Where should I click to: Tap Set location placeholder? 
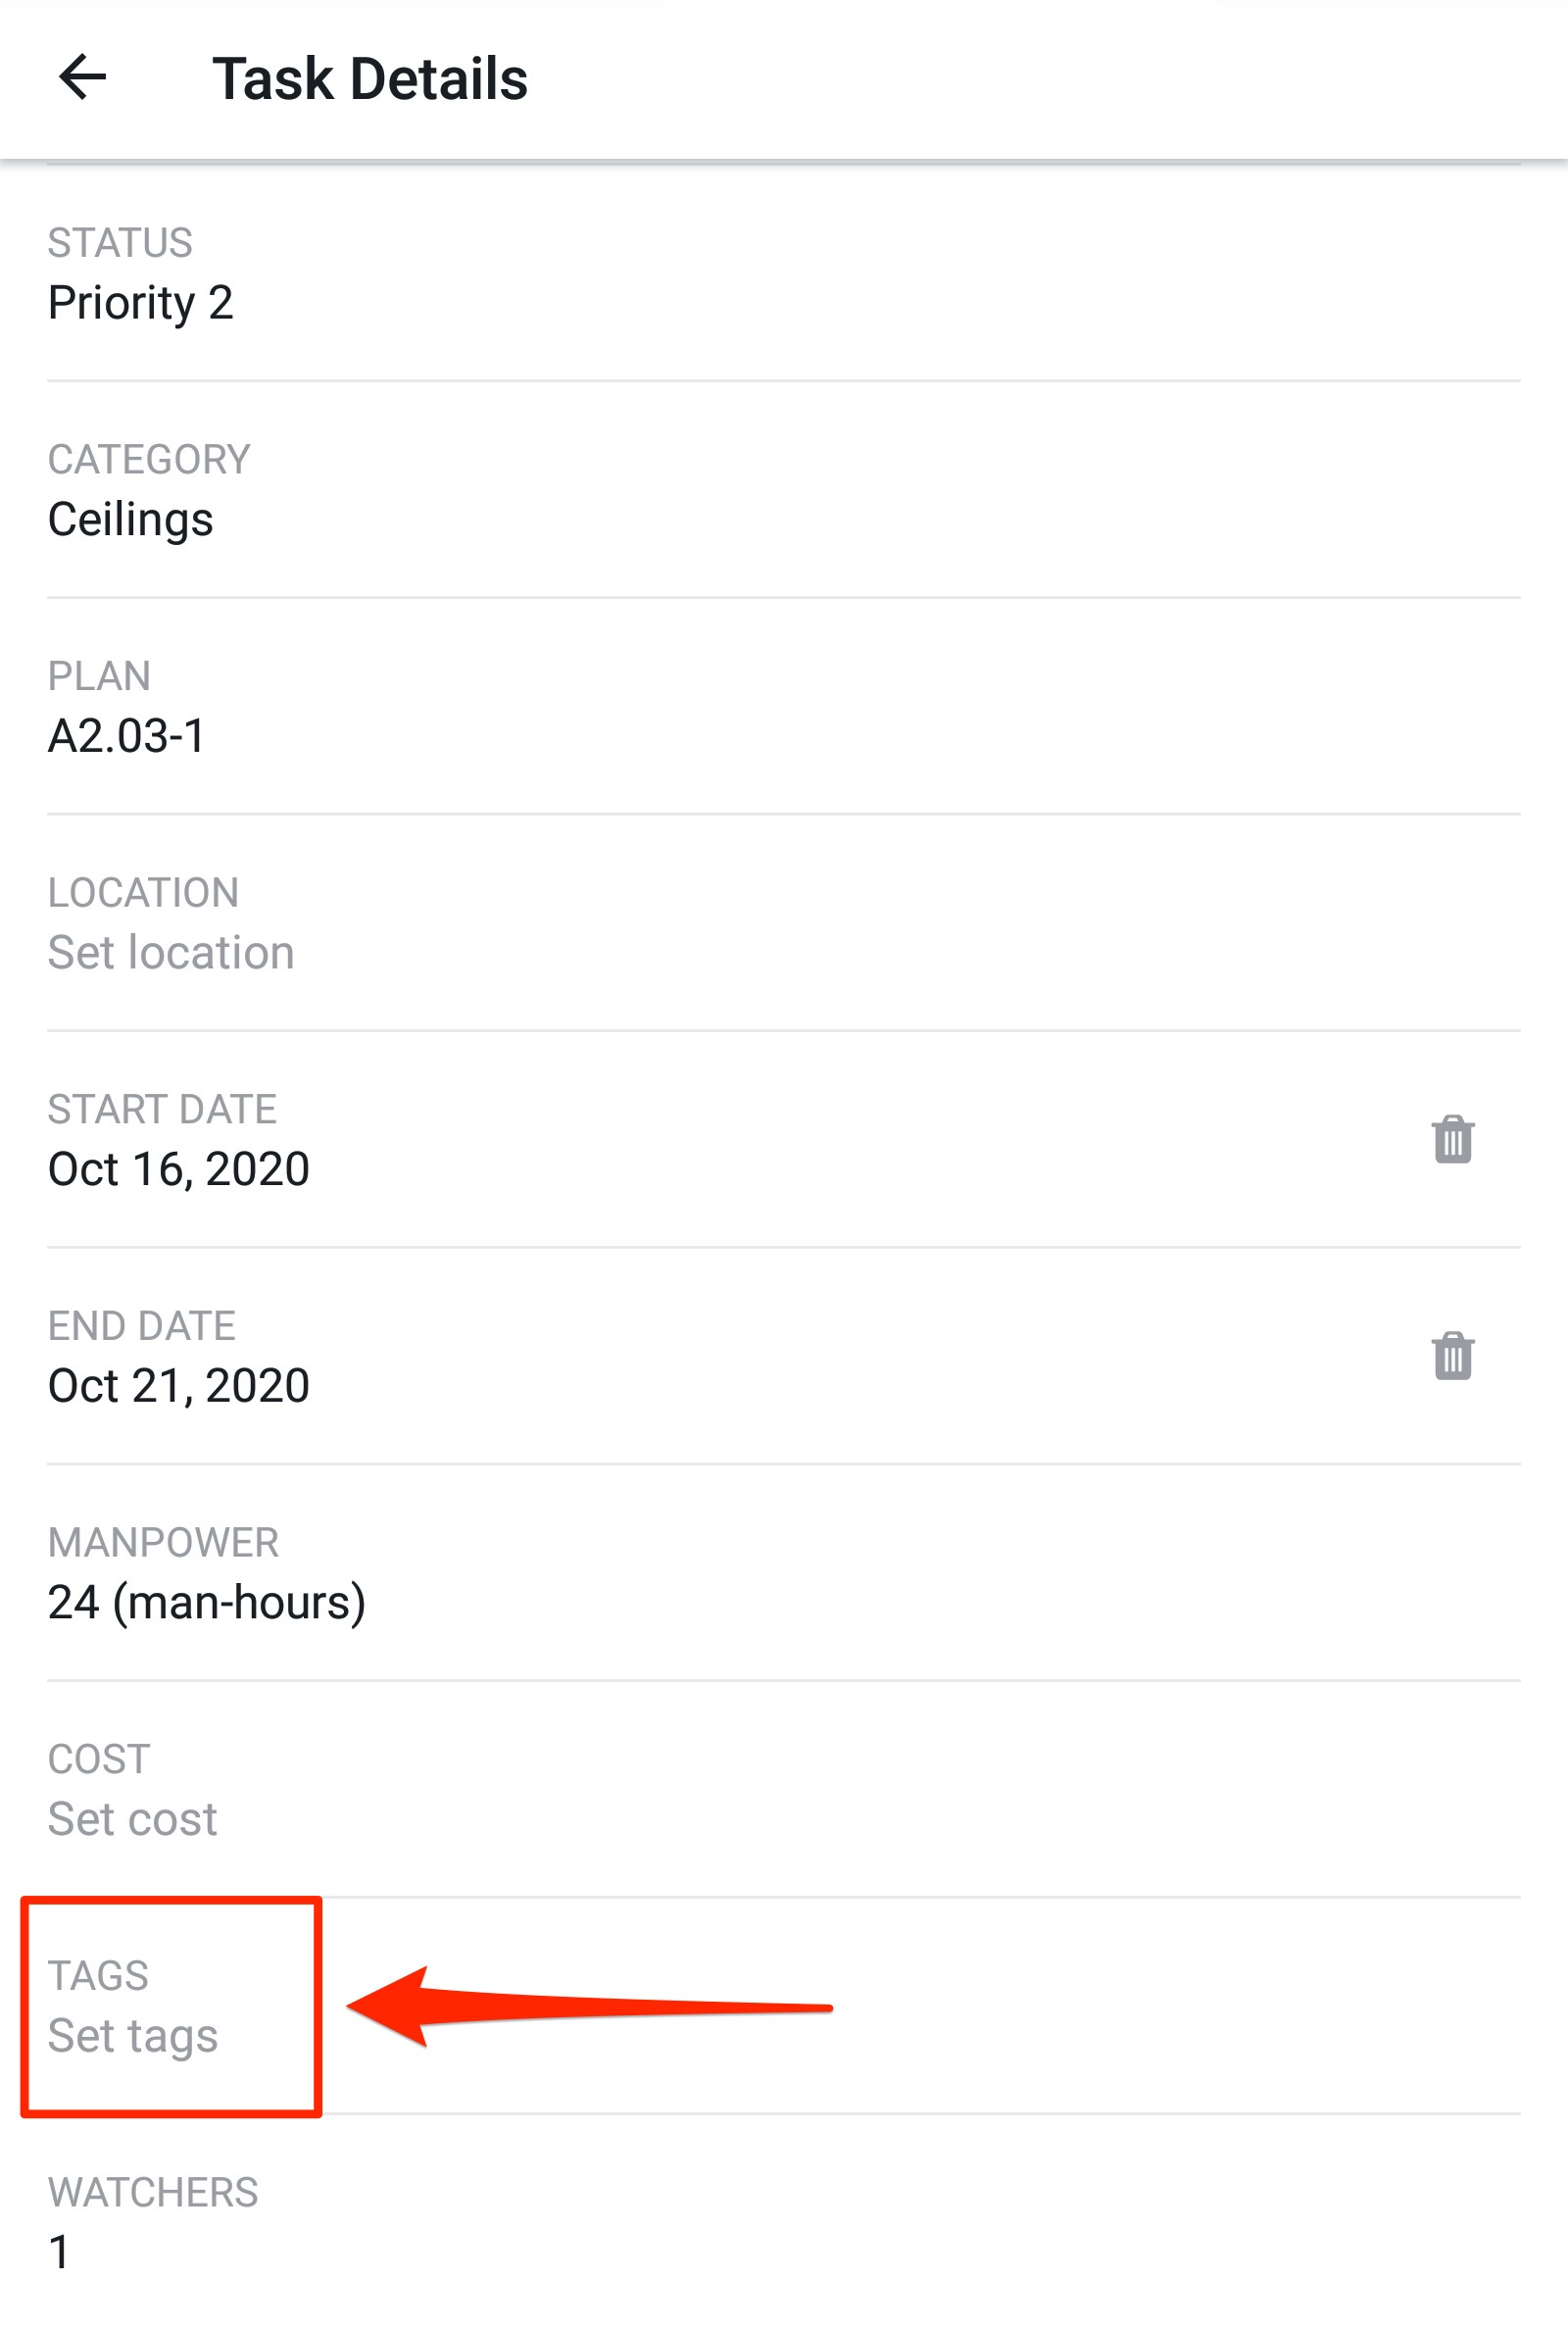pos(171,952)
